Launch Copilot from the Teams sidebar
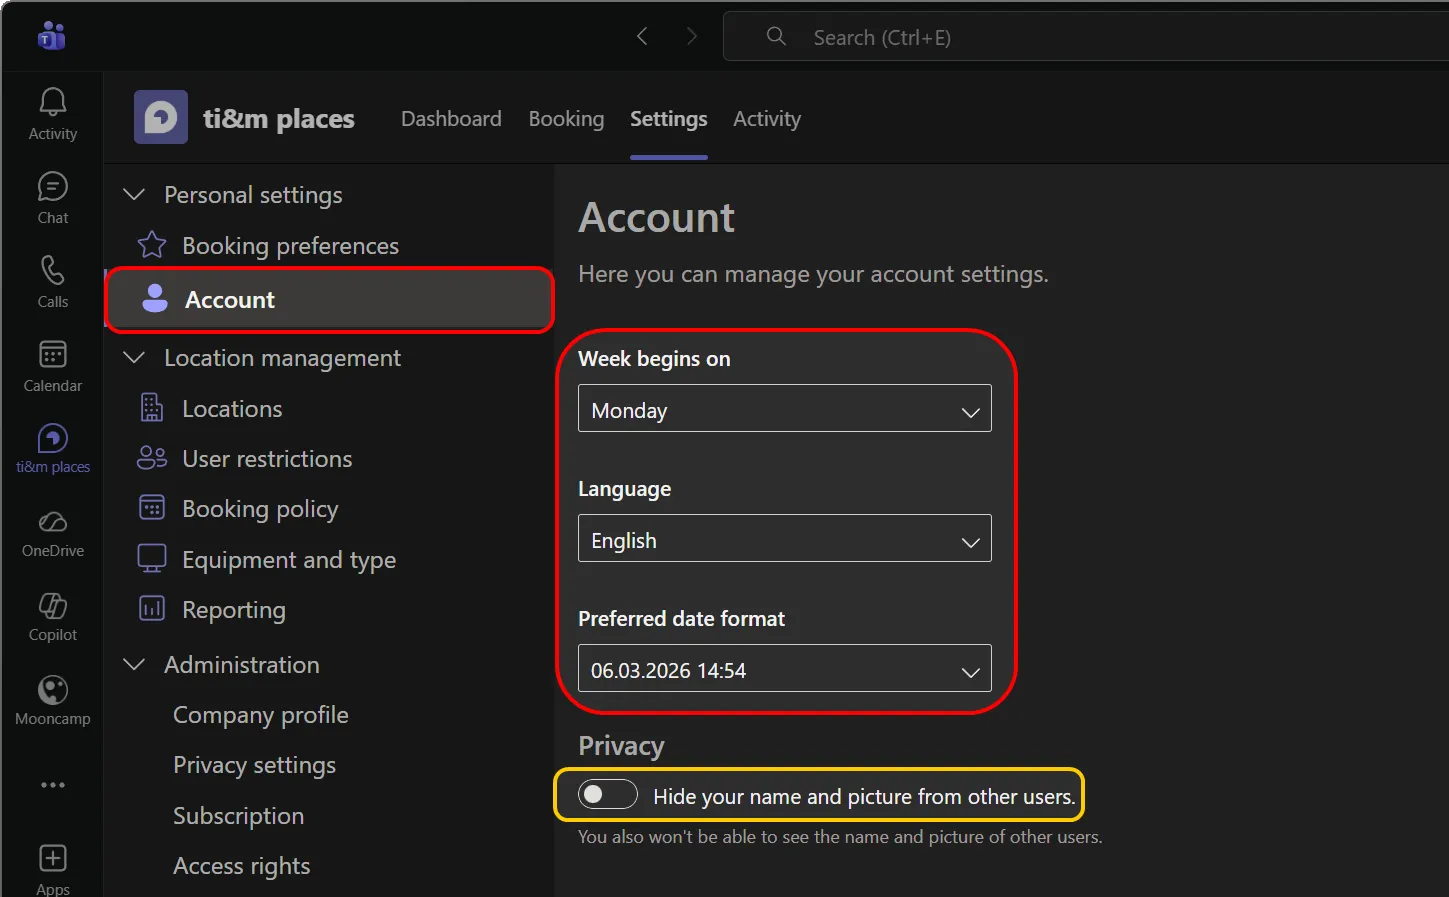 tap(52, 617)
